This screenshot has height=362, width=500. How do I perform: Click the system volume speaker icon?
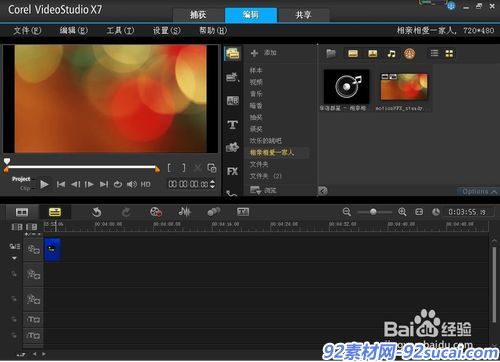coord(132,184)
